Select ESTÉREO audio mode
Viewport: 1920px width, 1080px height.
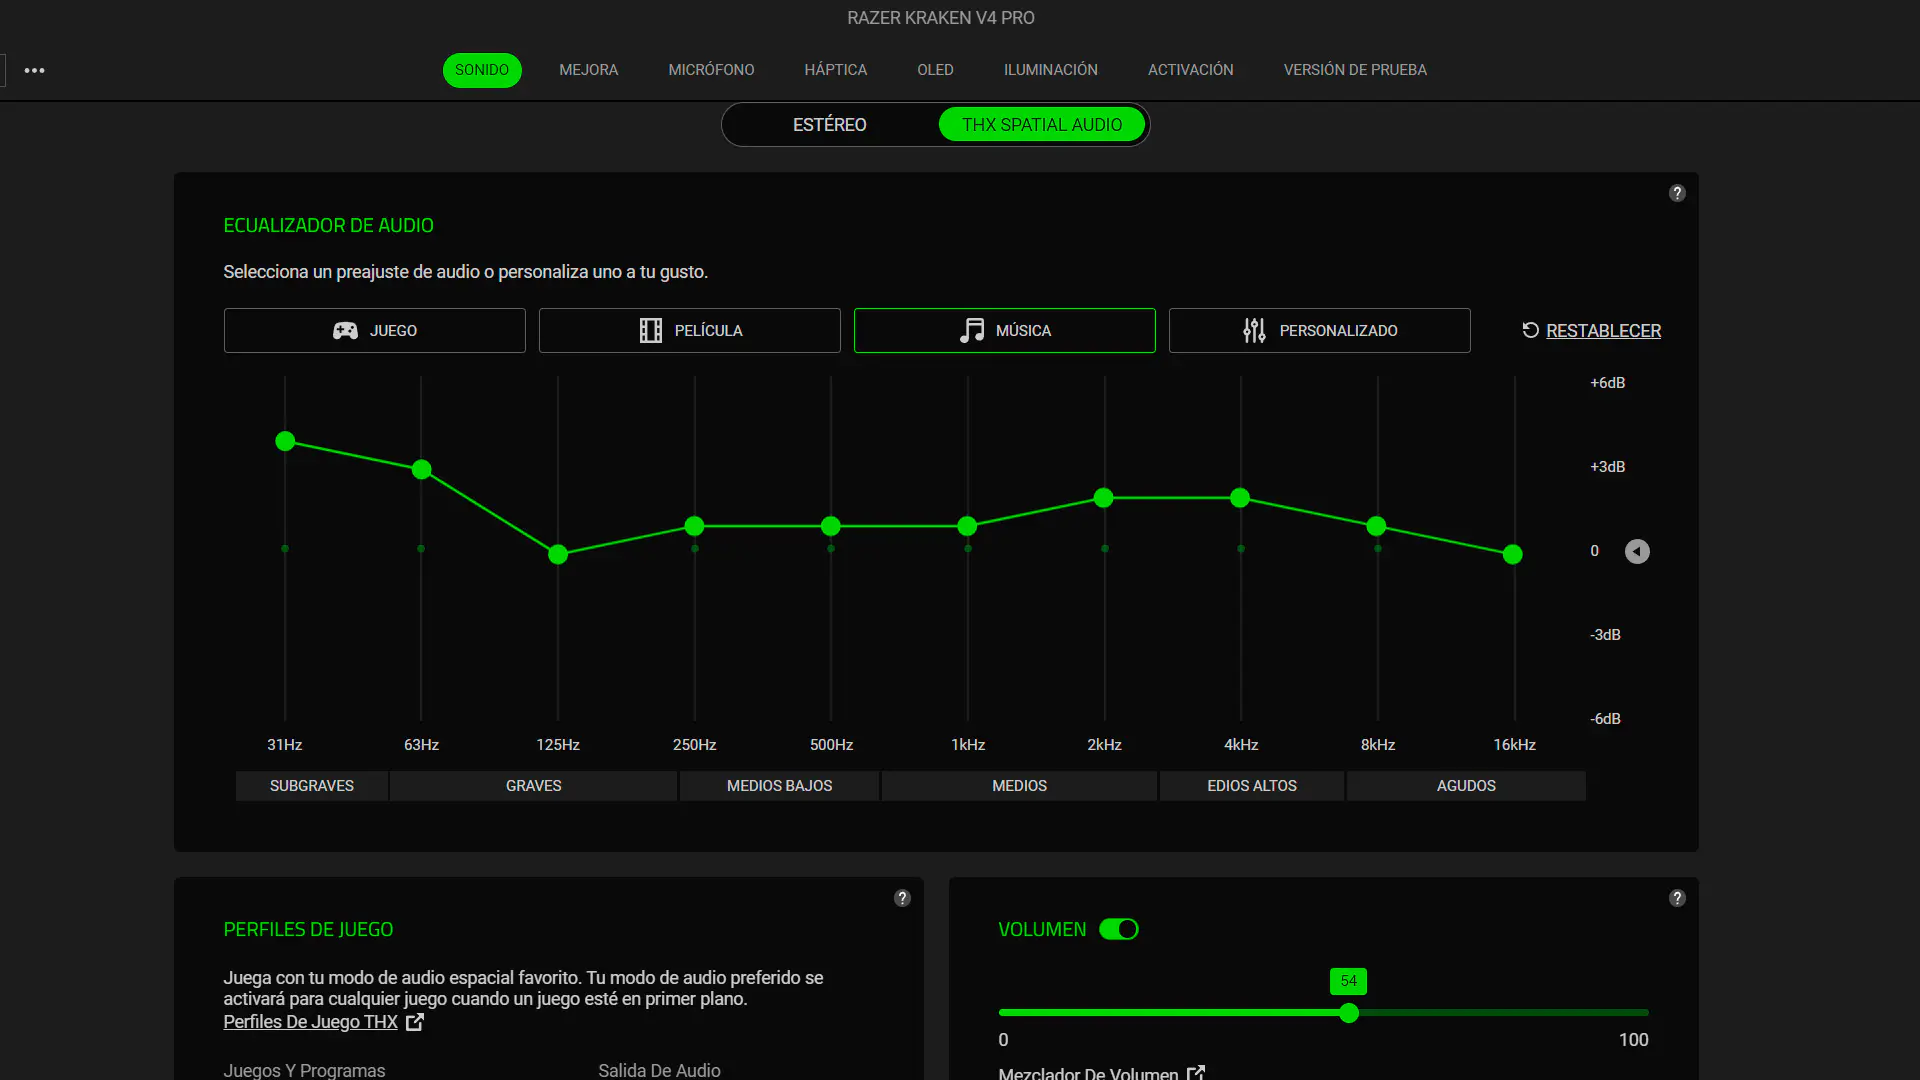[830, 125]
